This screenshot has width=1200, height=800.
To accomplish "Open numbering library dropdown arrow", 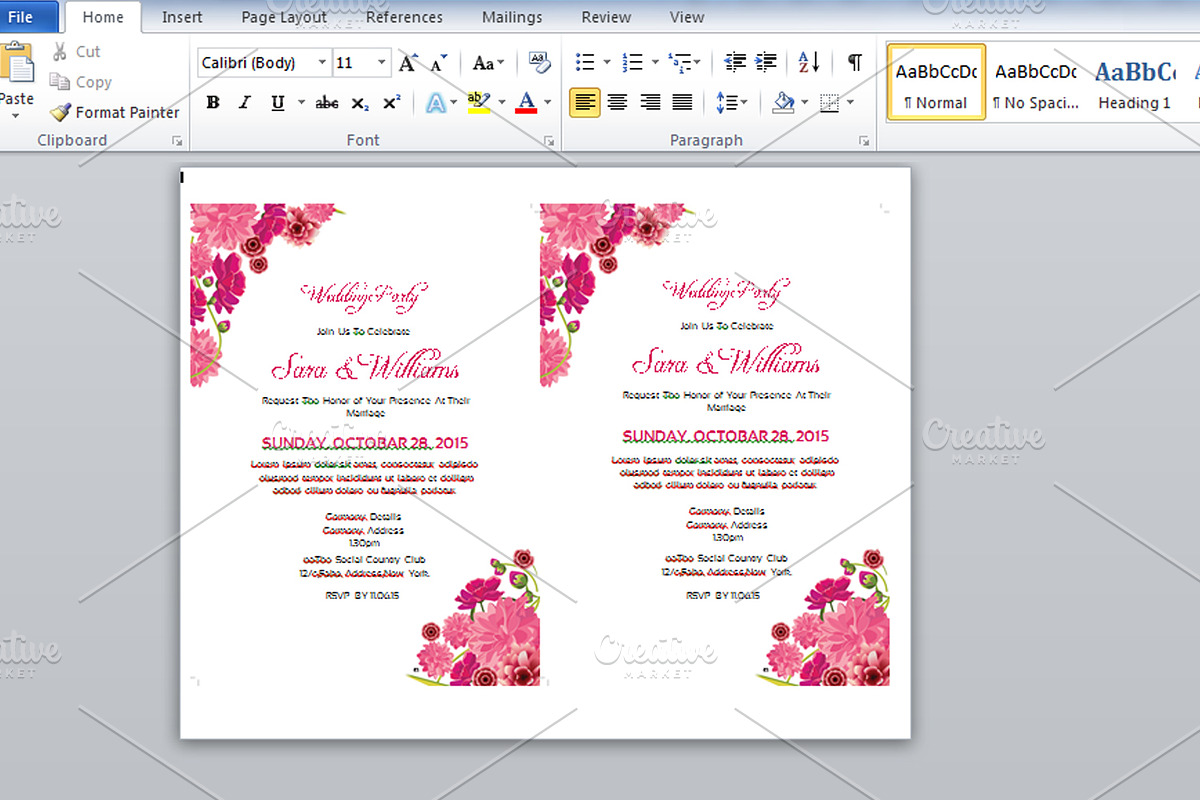I will coord(654,63).
